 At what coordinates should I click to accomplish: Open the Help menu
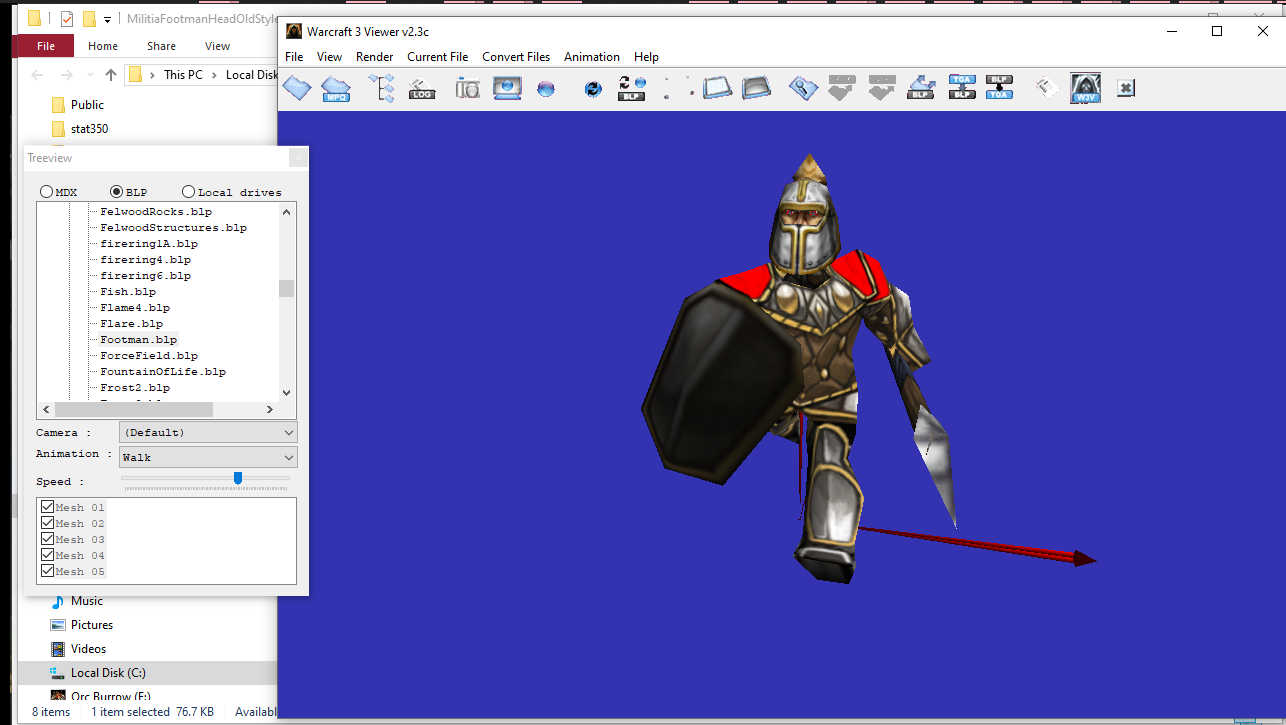pos(646,57)
